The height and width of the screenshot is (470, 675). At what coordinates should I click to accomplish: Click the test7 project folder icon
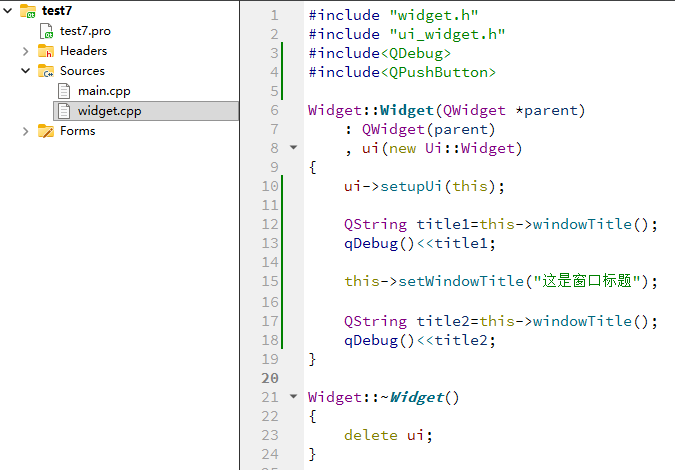pyautogui.click(x=28, y=11)
